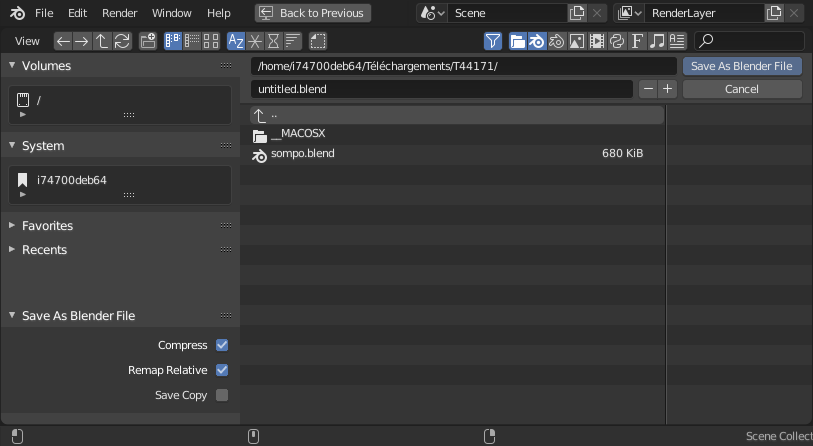Click the Blender logo menu icon
The width and height of the screenshot is (813, 446).
click(x=17, y=13)
